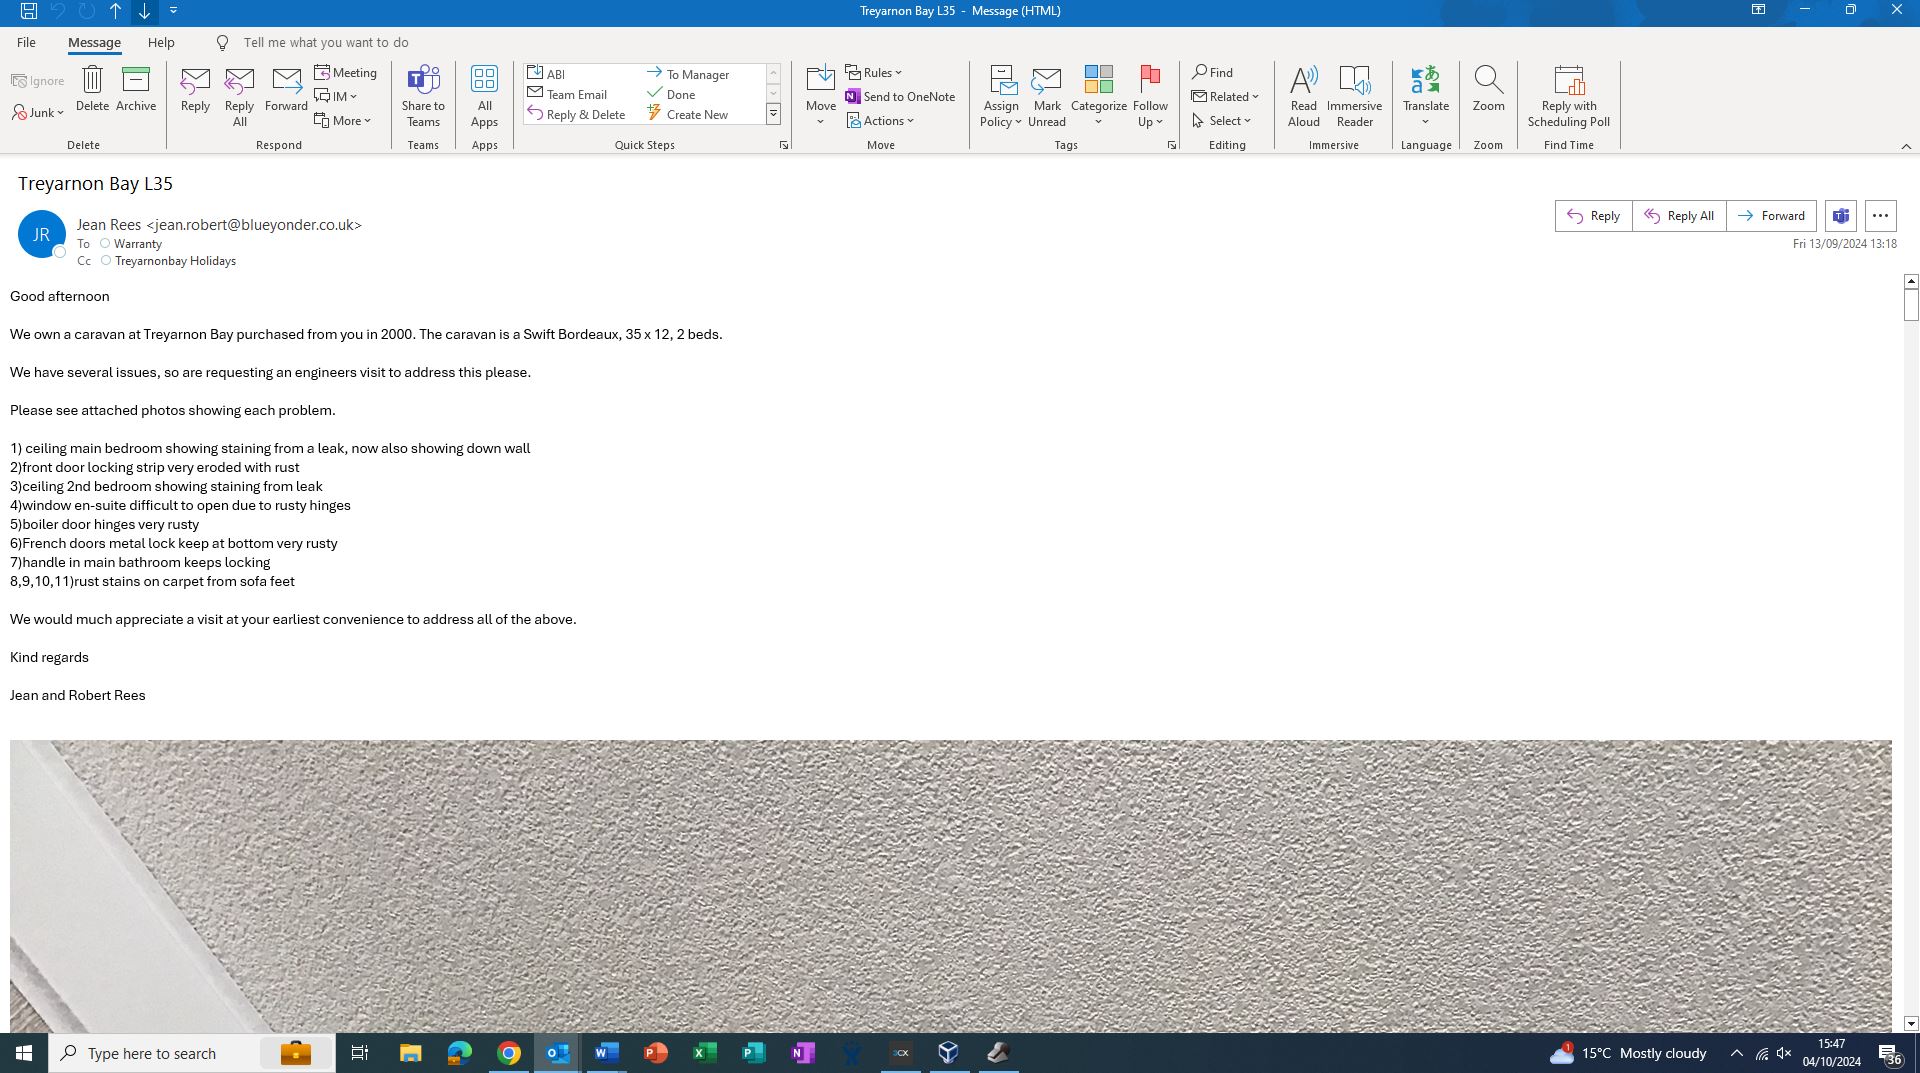Click the Forward icon in the ribbon
Screen dimensions: 1920x1073
tap(286, 80)
